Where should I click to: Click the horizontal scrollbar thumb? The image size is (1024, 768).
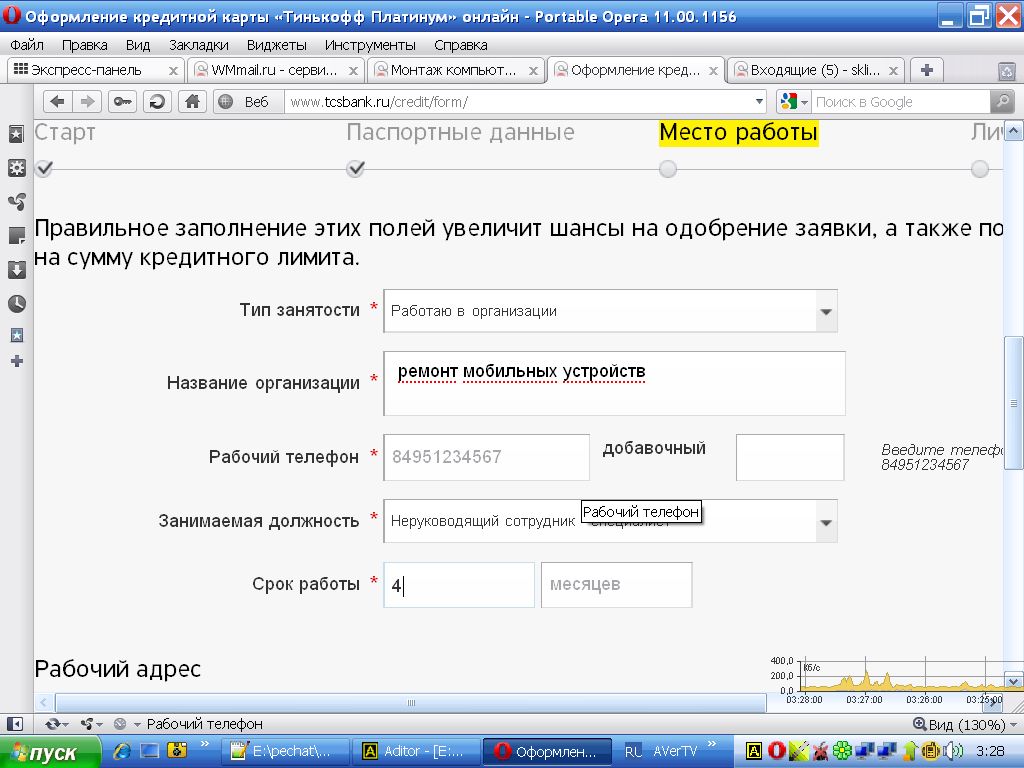click(411, 703)
